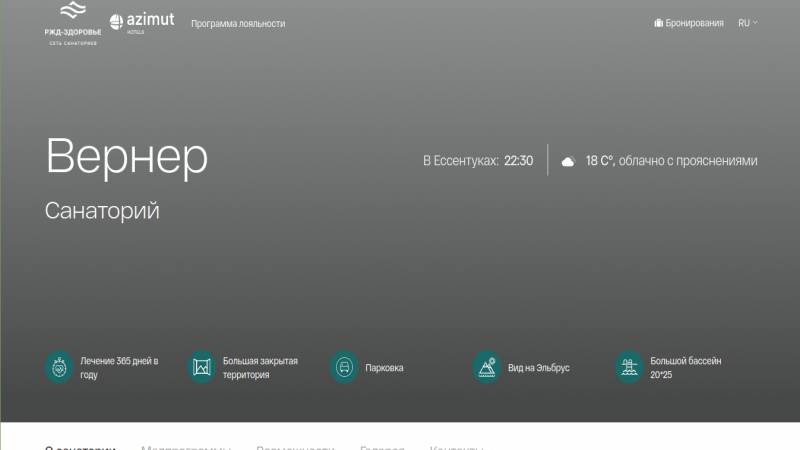
Task: Select the Галерея tab
Action: (382, 446)
